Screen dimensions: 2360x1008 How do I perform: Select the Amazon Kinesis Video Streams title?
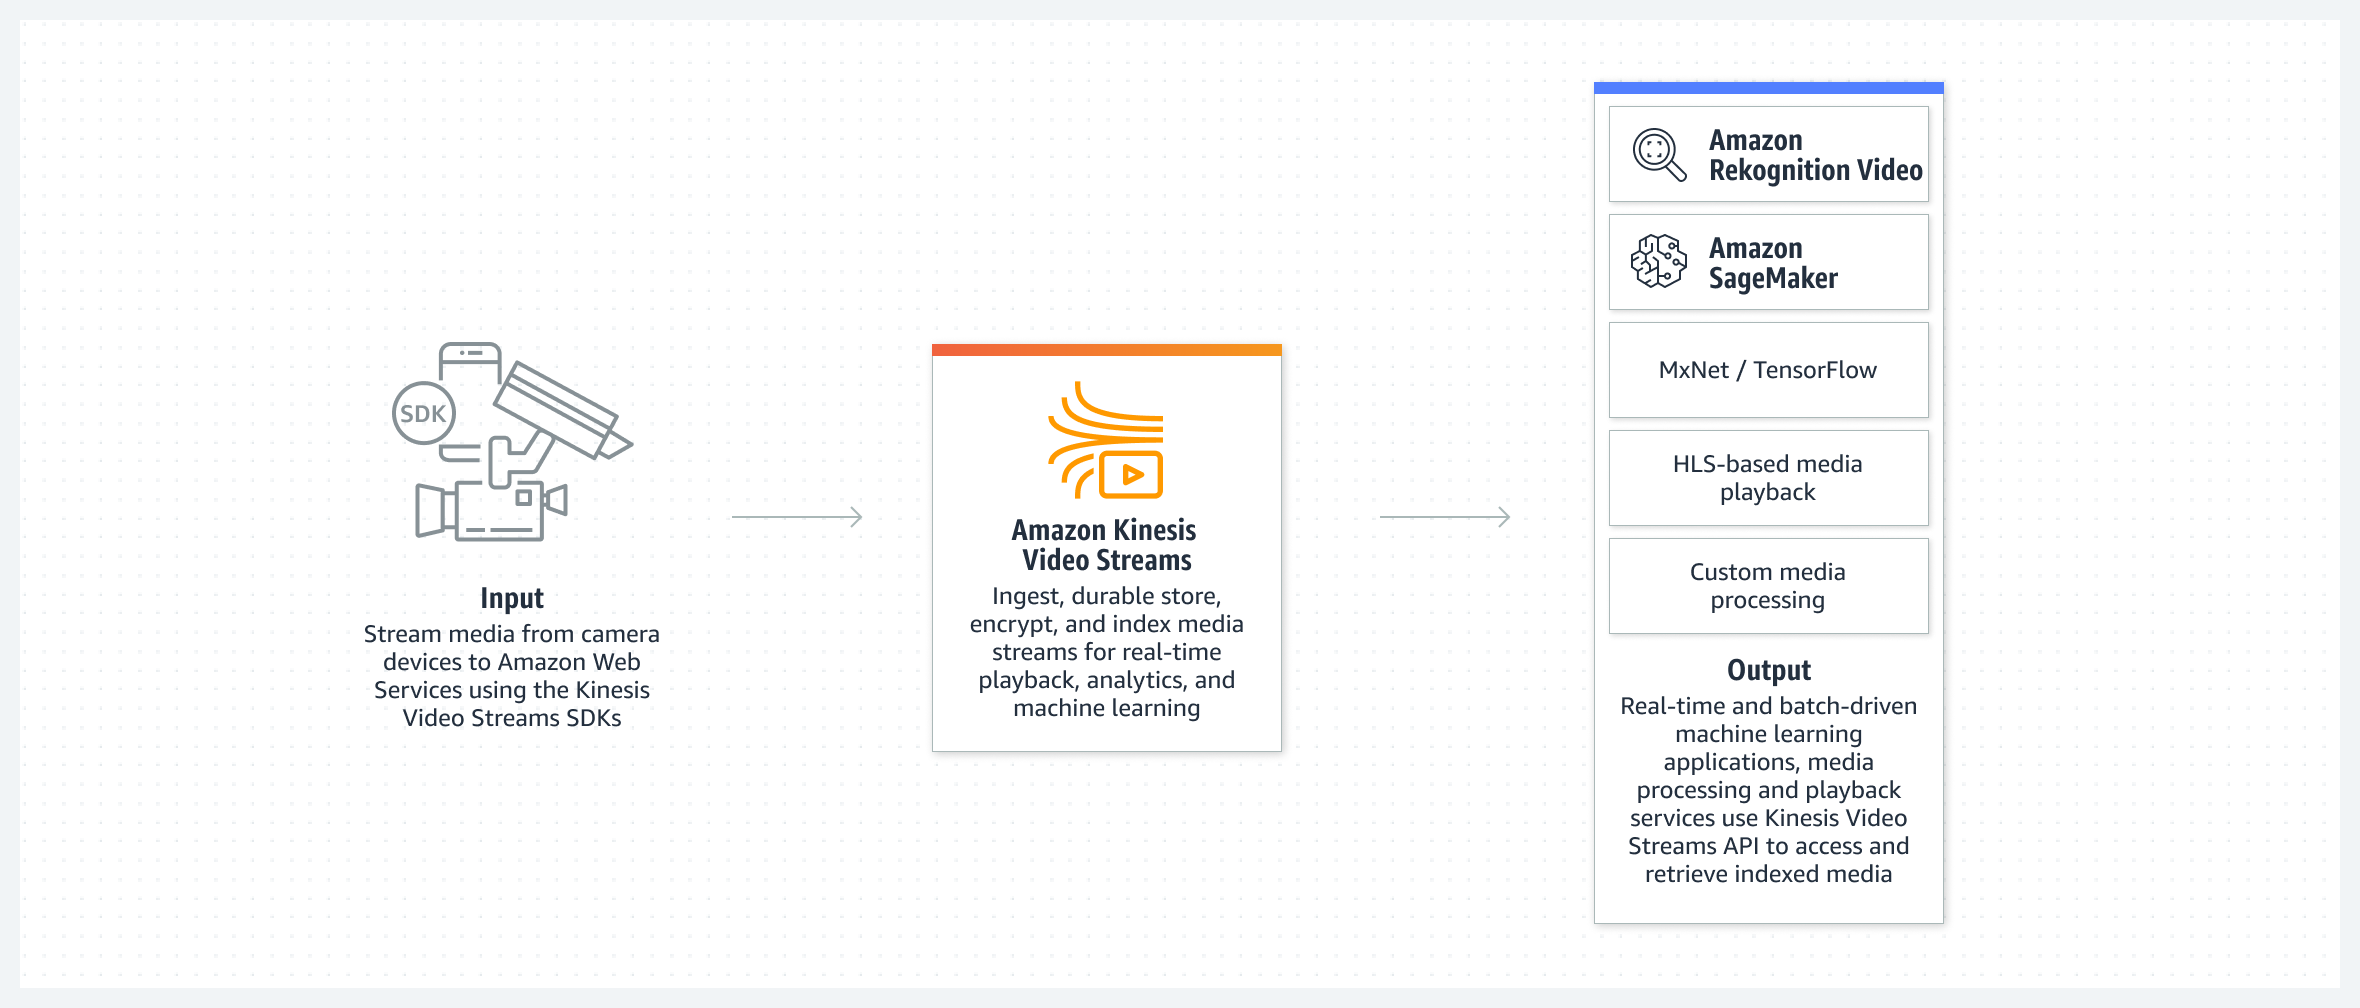point(1104,545)
